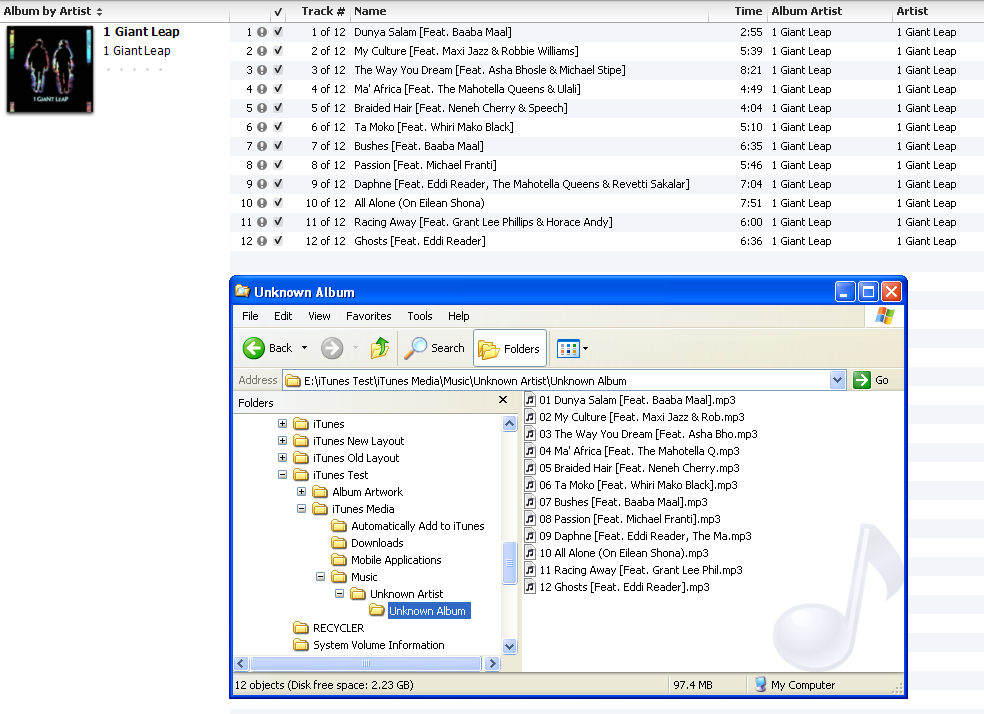This screenshot has height=714, width=984.
Task: Sort tracks by the Name column header
Action: coord(529,11)
